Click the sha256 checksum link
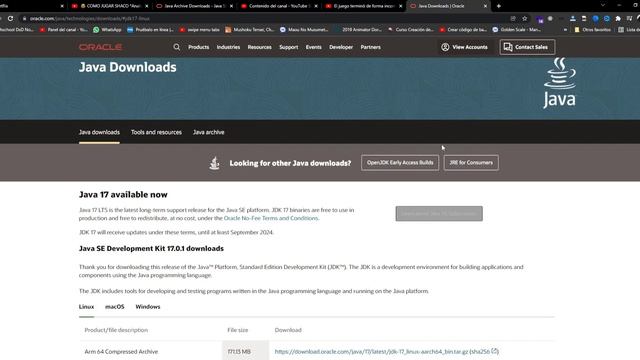Image resolution: width=640 pixels, height=360 pixels. click(x=481, y=351)
